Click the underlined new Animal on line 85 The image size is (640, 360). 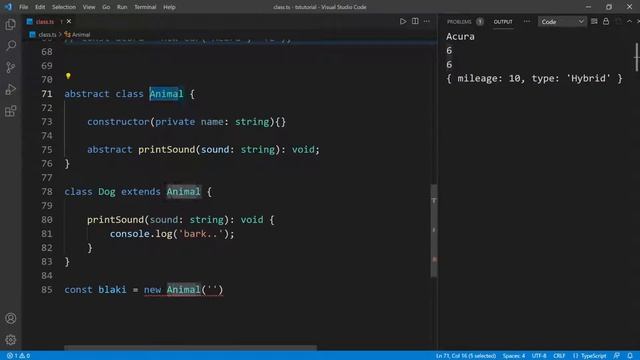point(184,290)
